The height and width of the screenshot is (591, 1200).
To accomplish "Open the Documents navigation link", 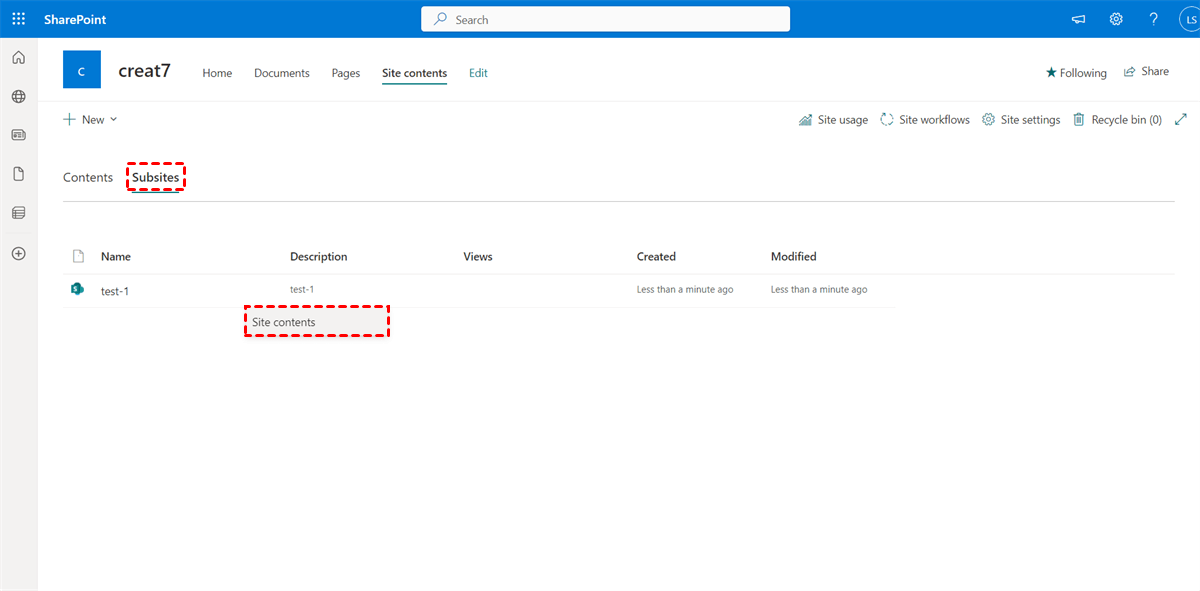I will click(281, 73).
